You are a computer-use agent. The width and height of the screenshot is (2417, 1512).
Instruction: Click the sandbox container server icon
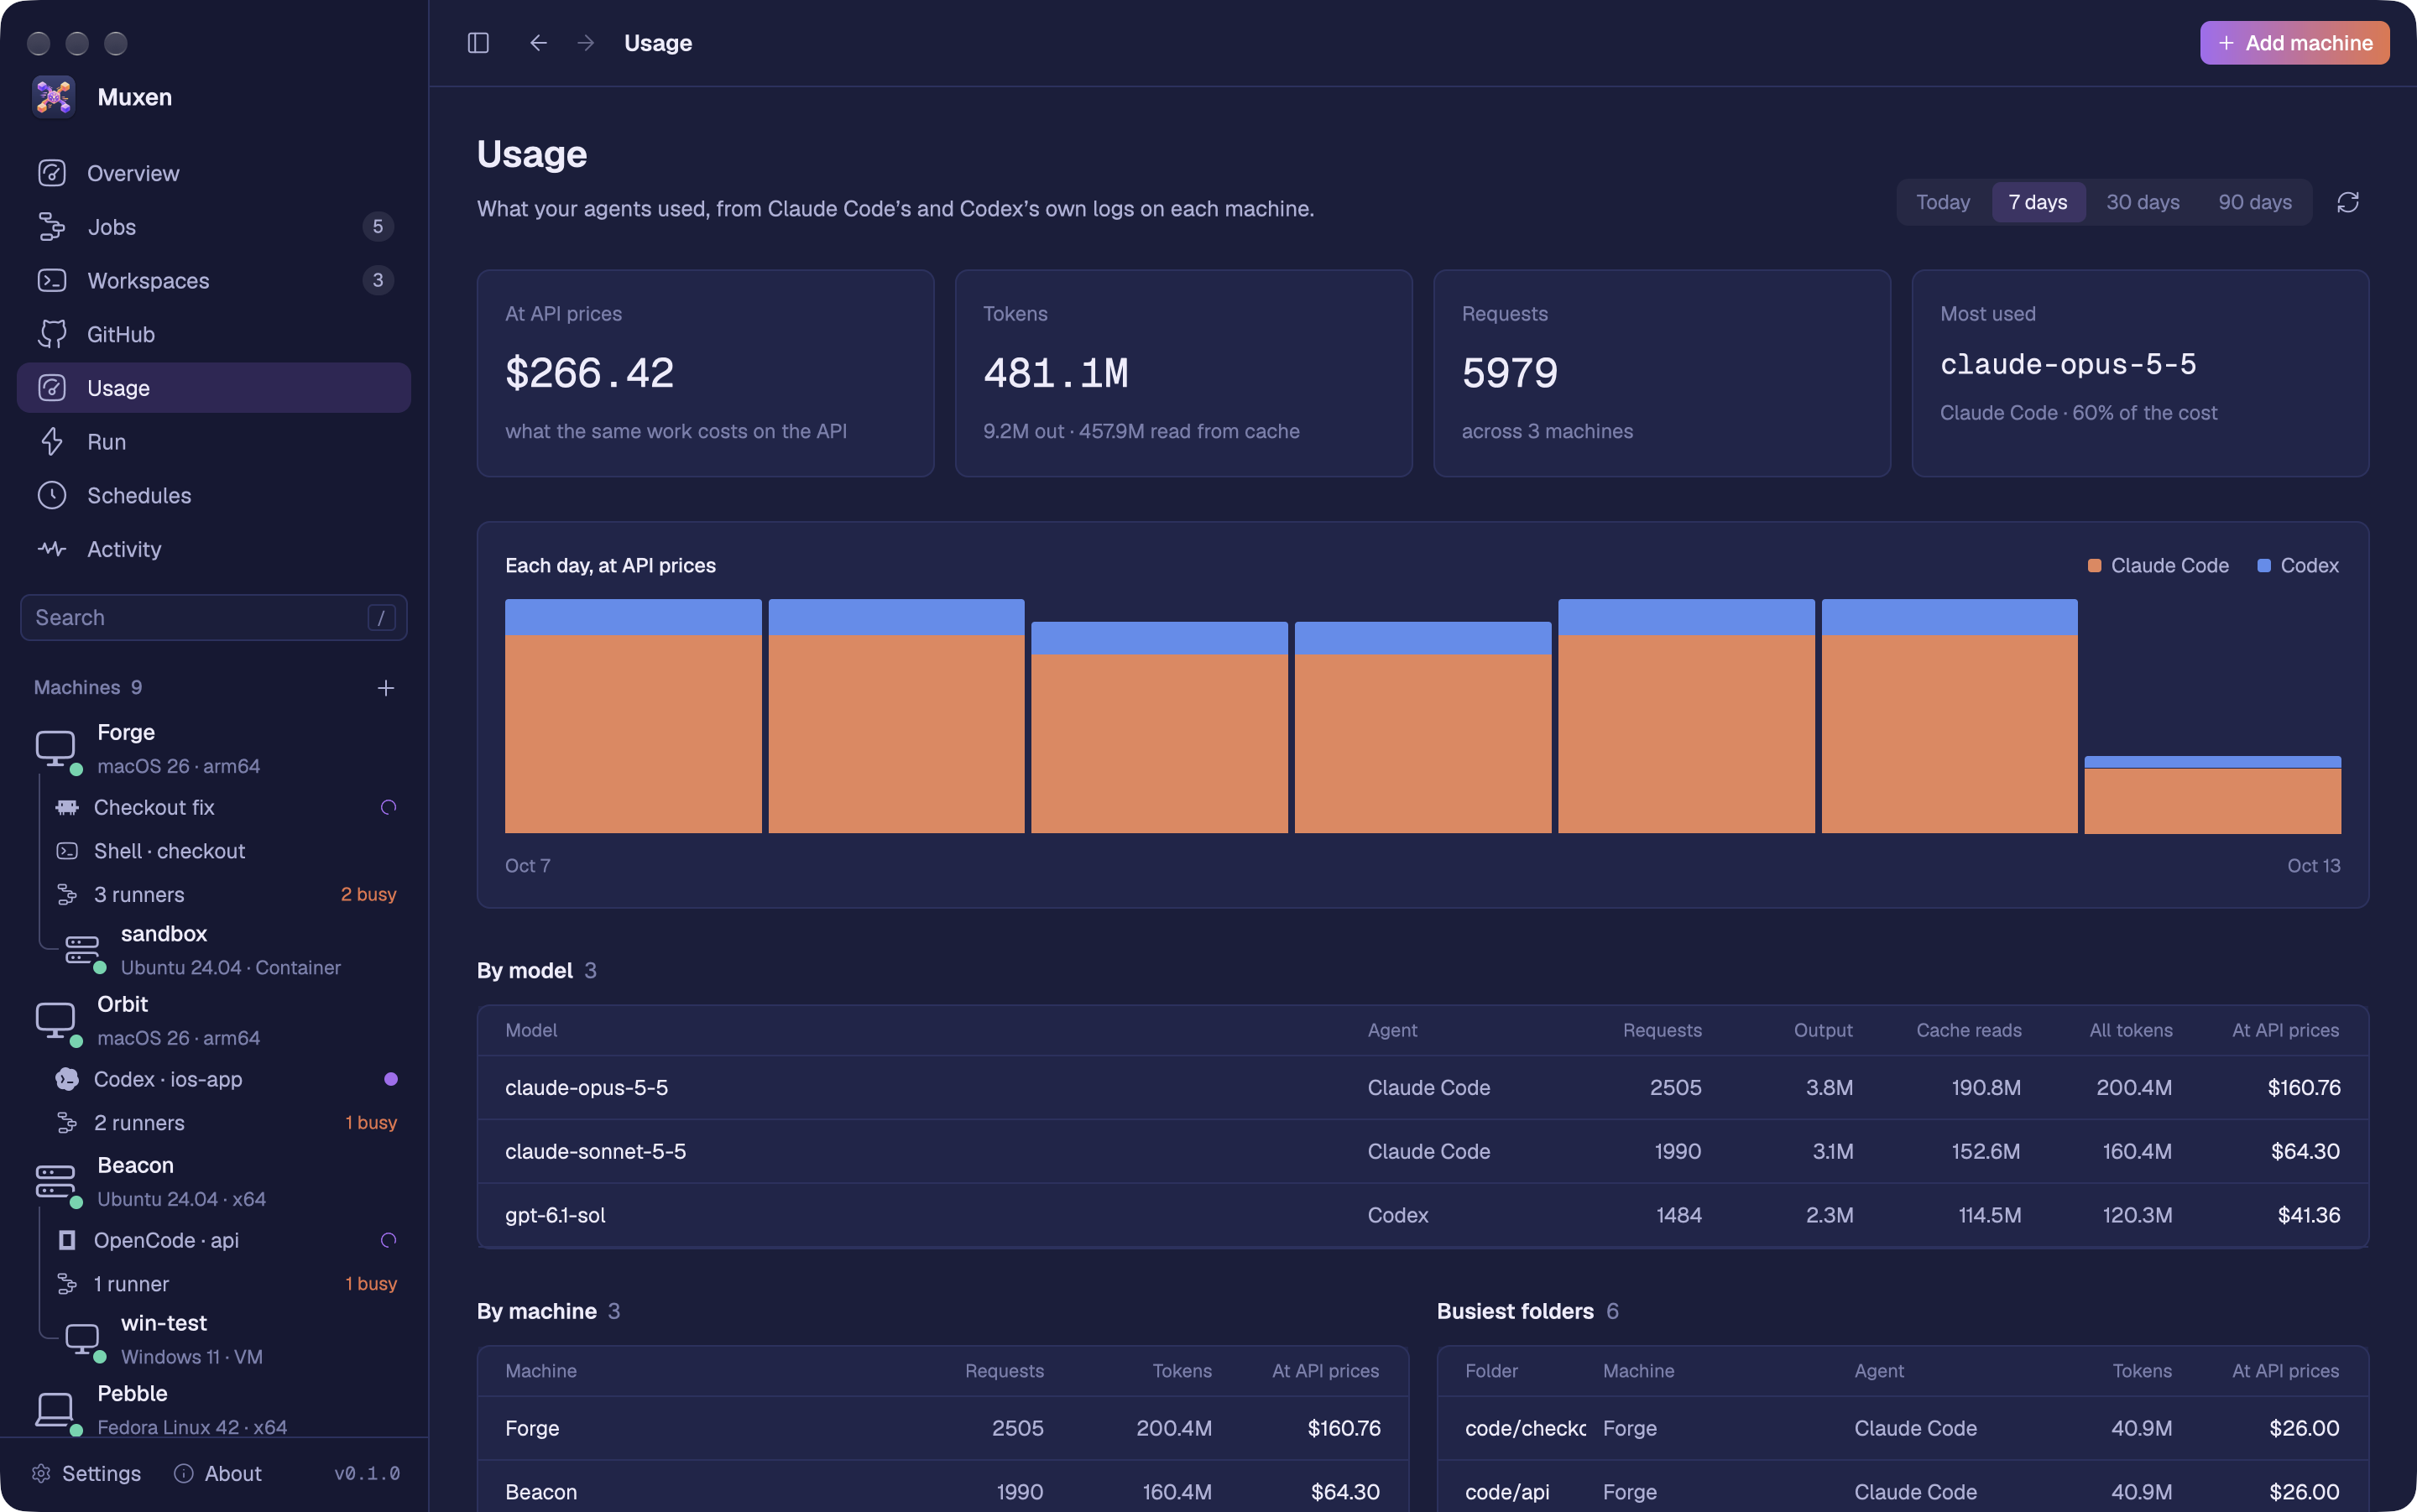(82, 949)
